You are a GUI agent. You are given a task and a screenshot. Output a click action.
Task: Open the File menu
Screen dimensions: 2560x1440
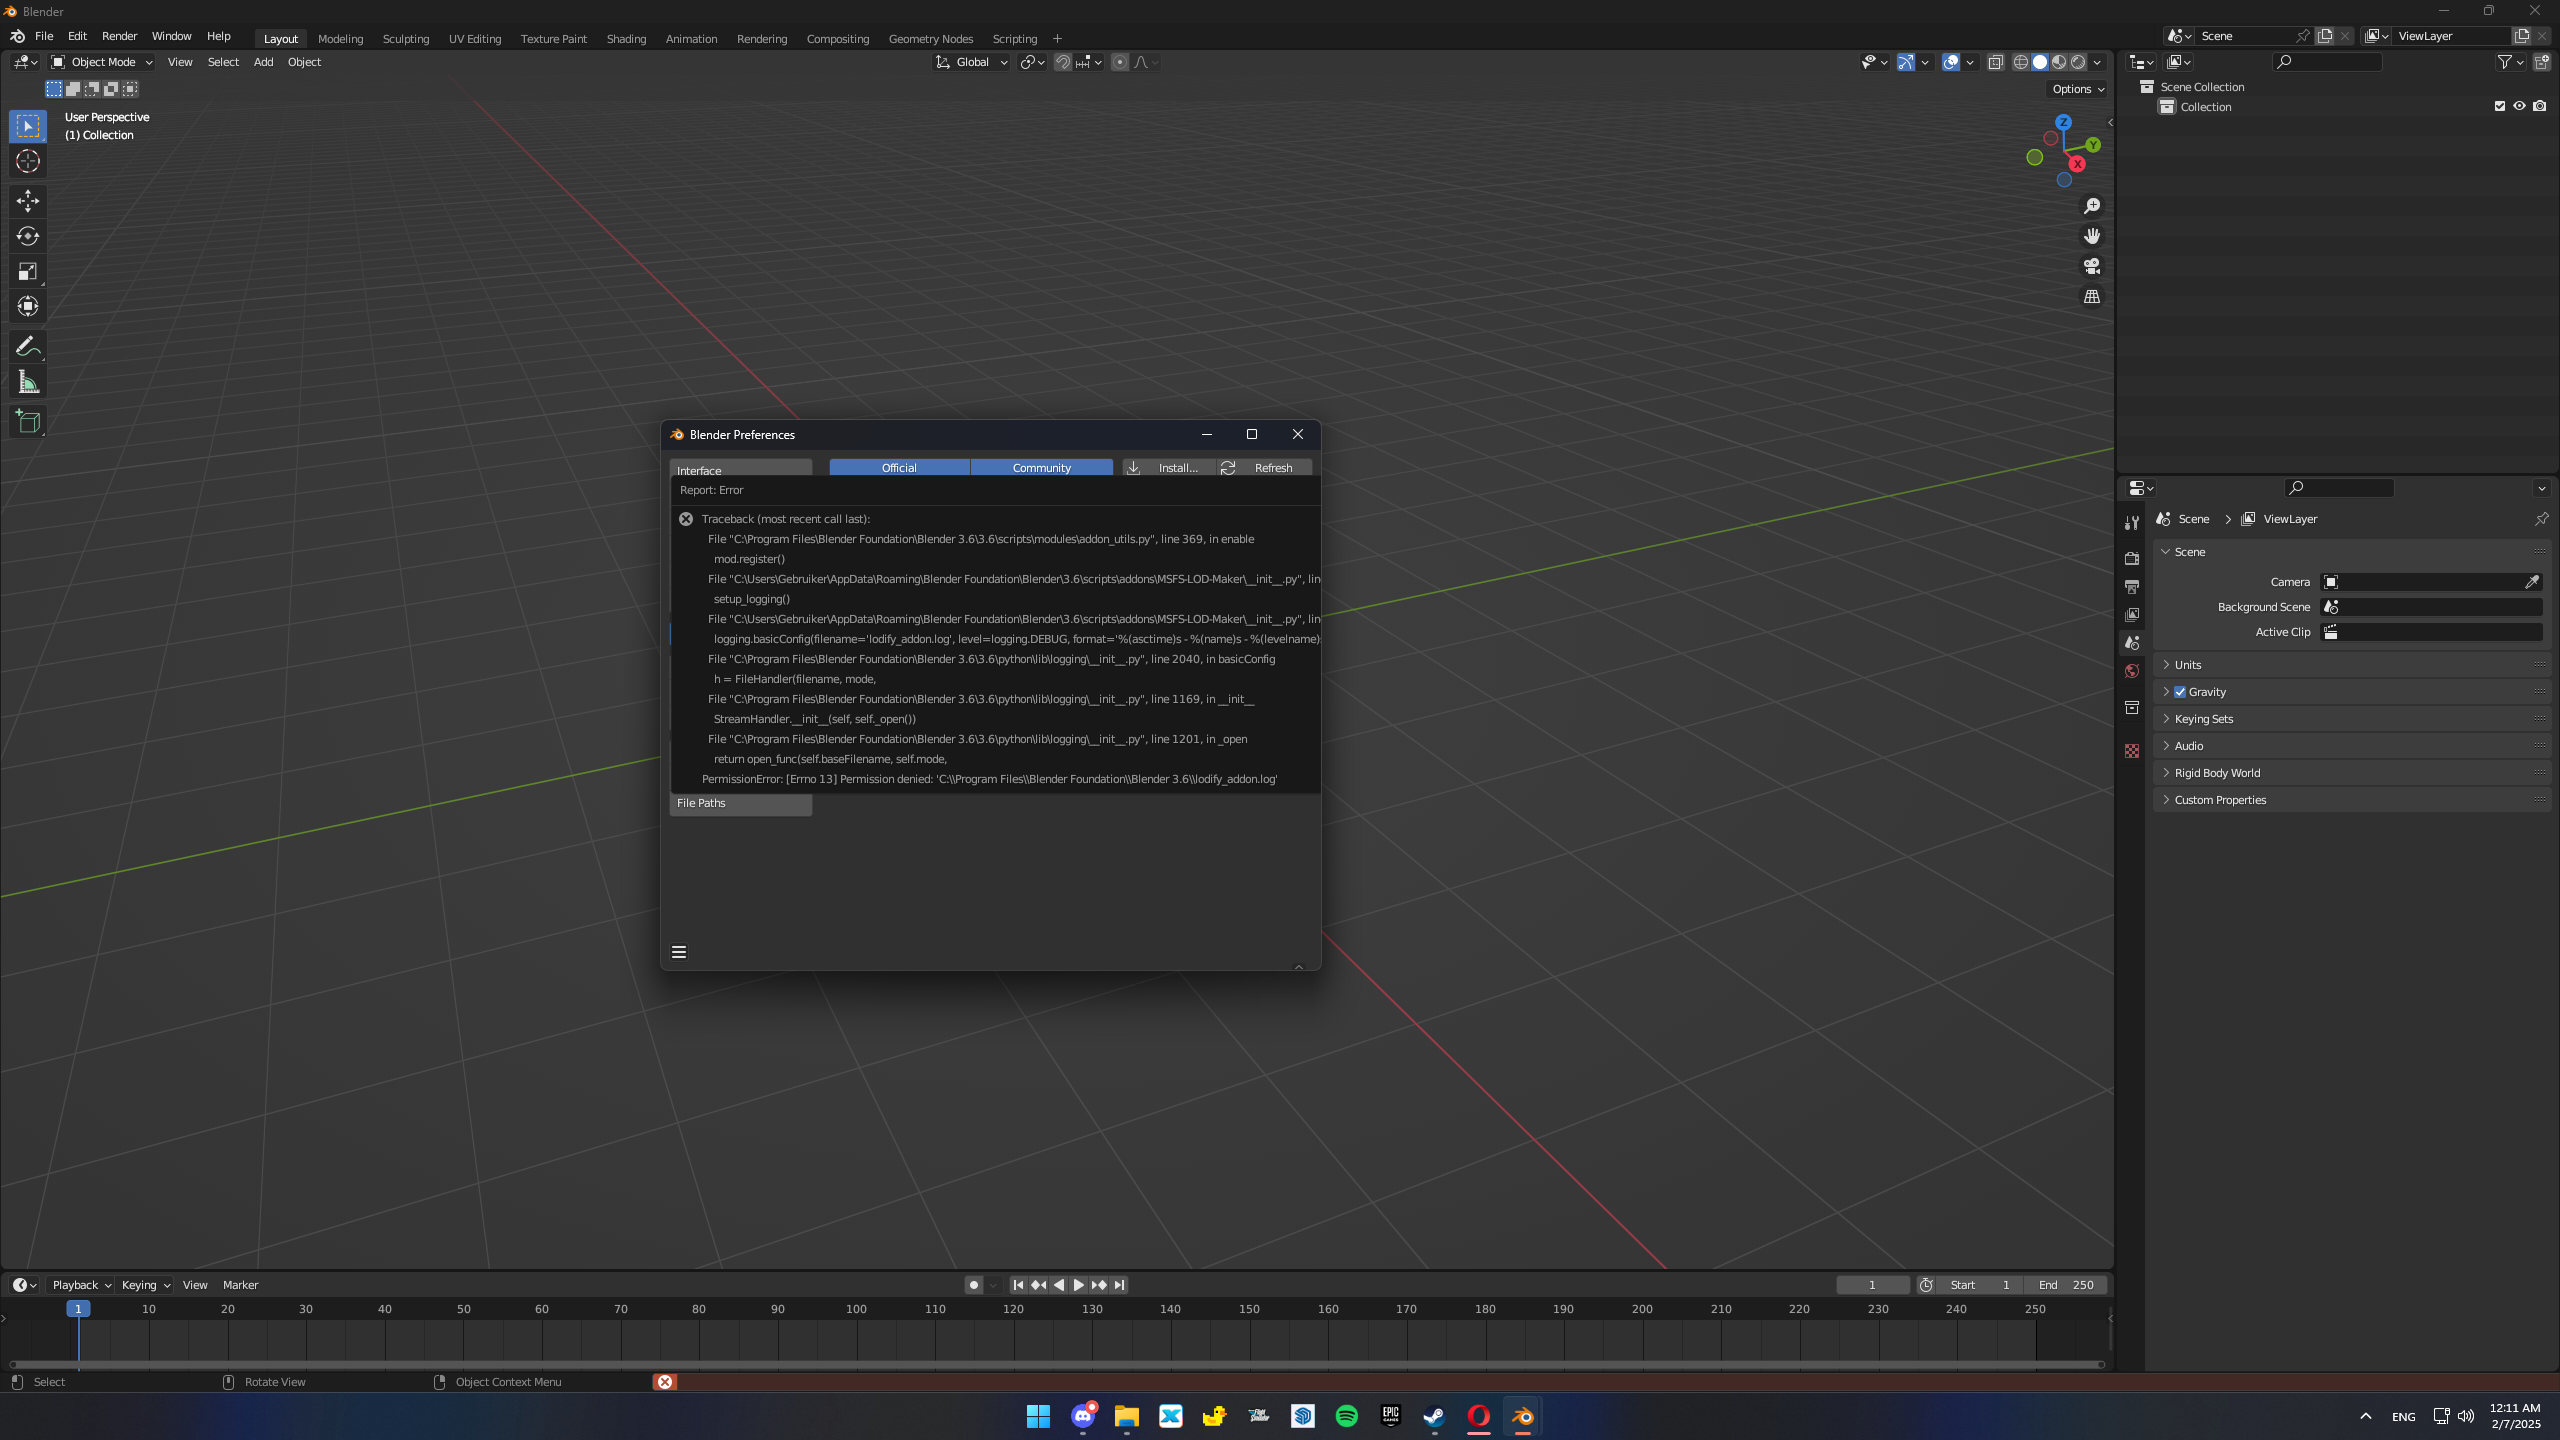tap(44, 36)
